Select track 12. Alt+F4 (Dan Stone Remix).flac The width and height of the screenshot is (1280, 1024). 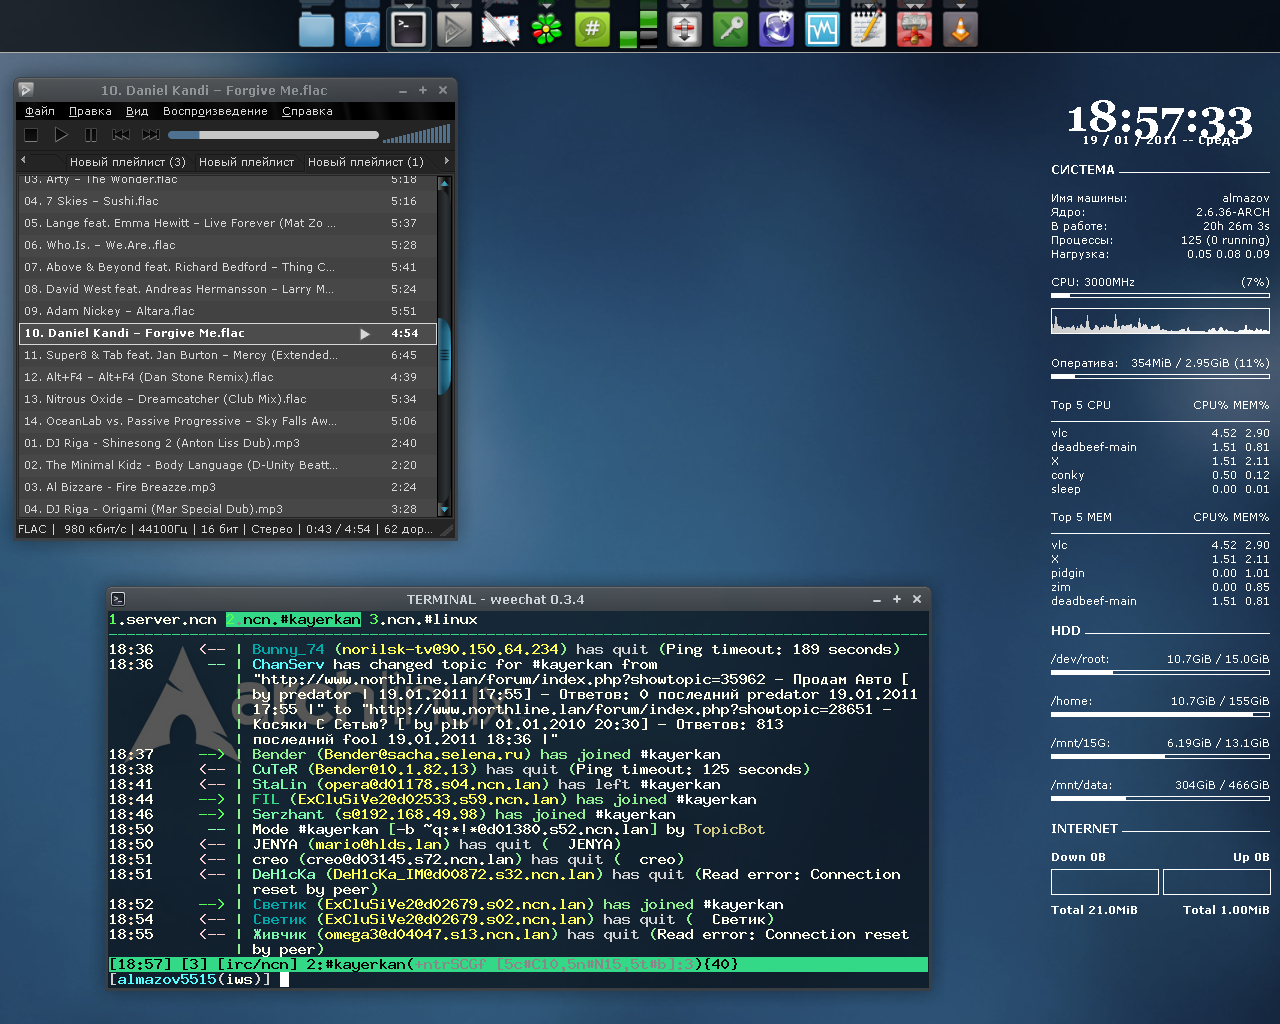pyautogui.click(x=228, y=377)
